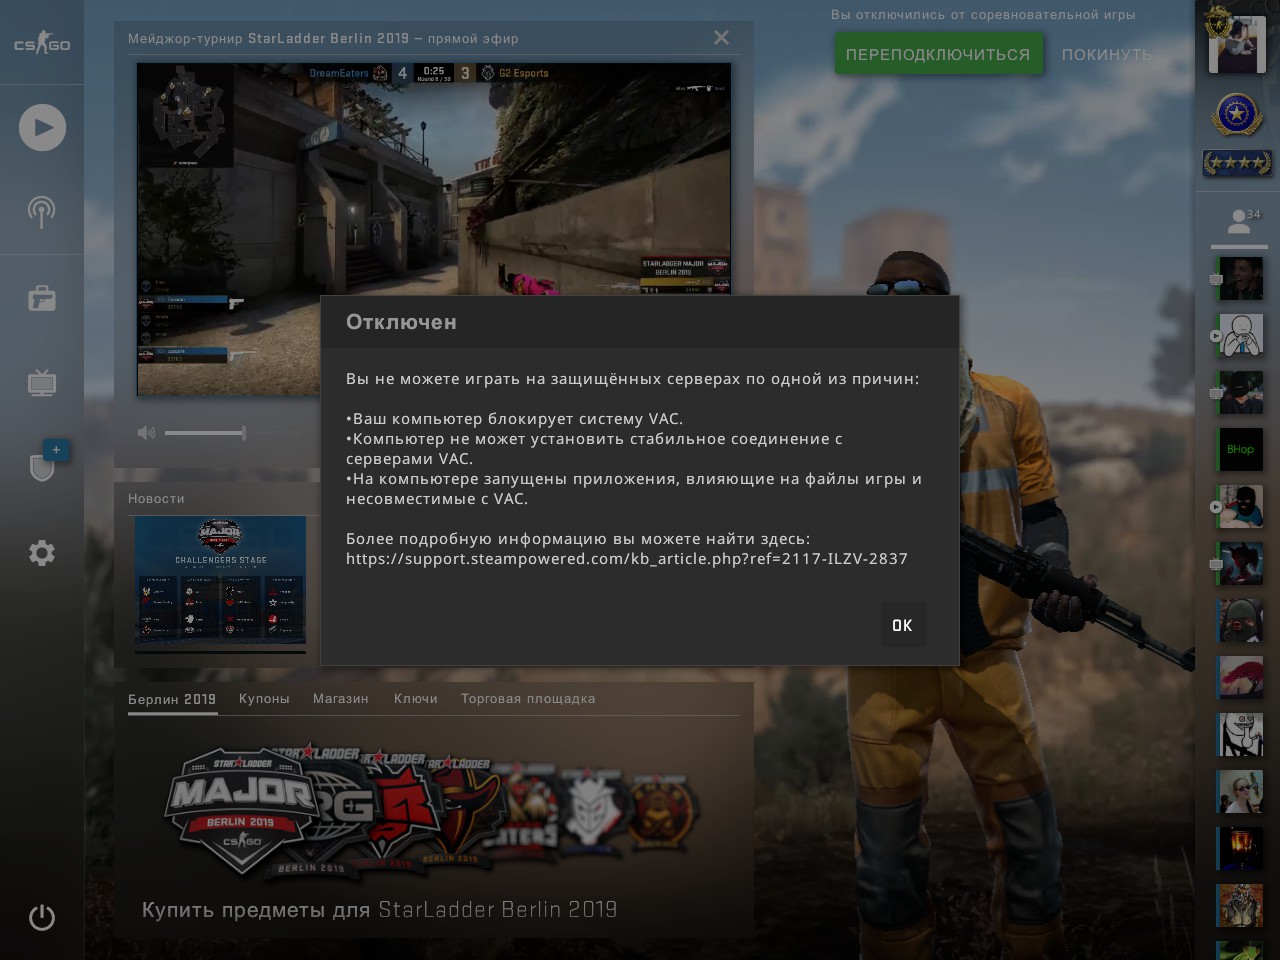The width and height of the screenshot is (1280, 960).
Task: Select the woman with sunglasses friend avatar
Action: pyautogui.click(x=1241, y=791)
